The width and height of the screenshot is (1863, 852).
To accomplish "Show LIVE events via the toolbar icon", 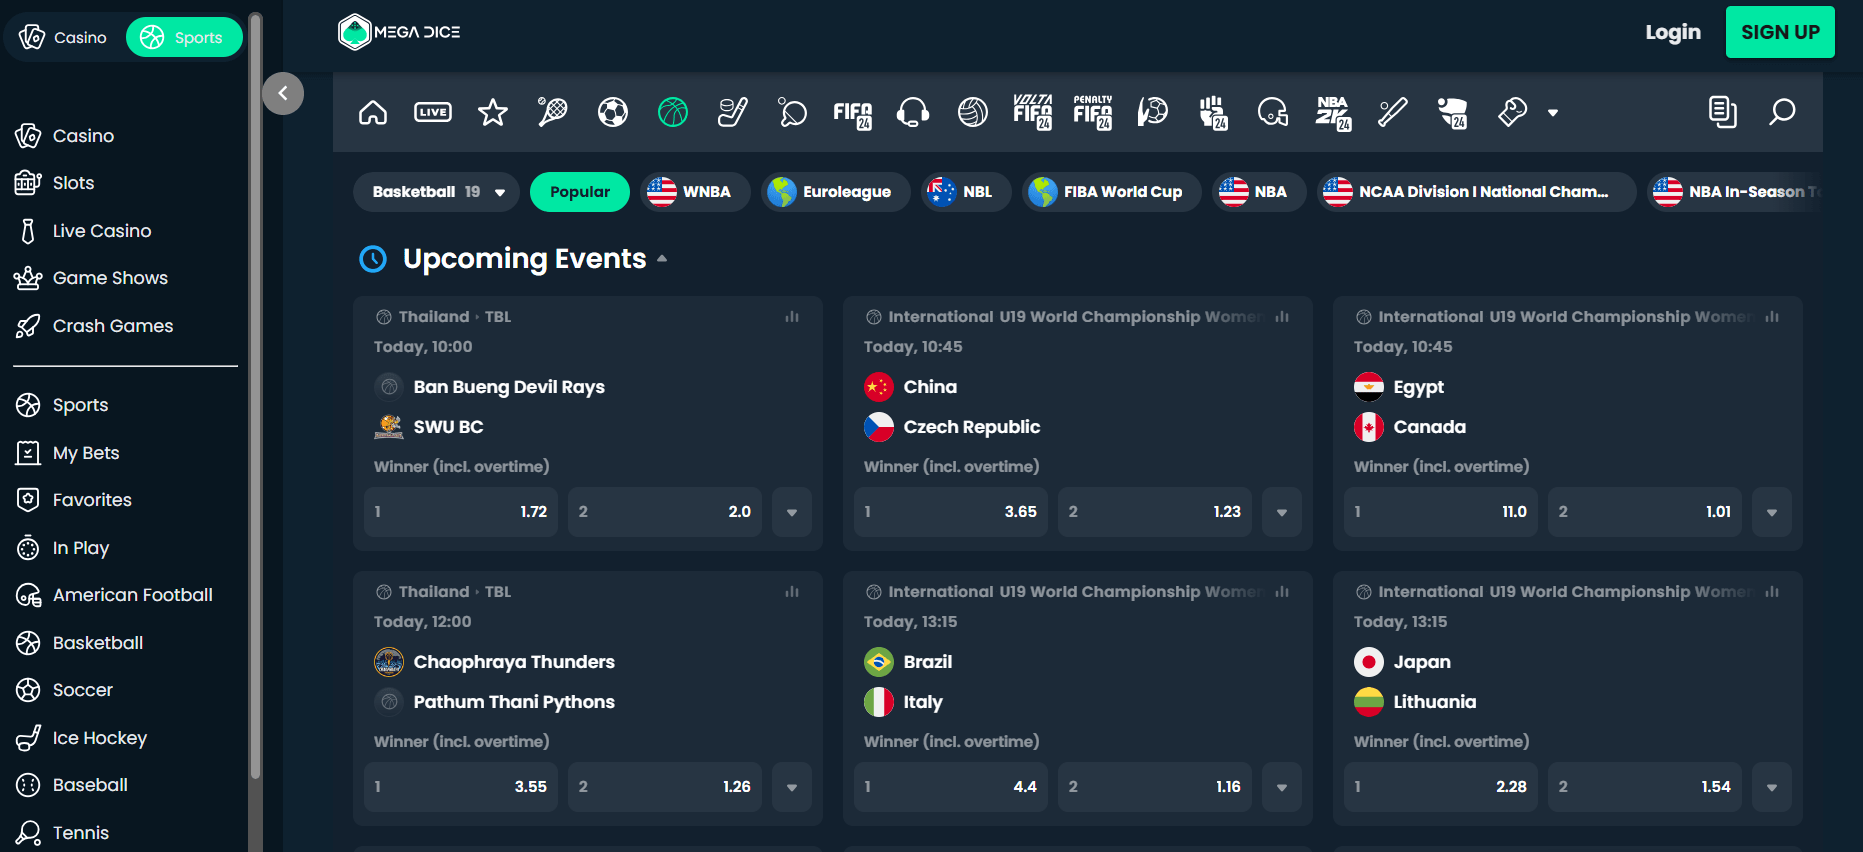I will point(433,112).
